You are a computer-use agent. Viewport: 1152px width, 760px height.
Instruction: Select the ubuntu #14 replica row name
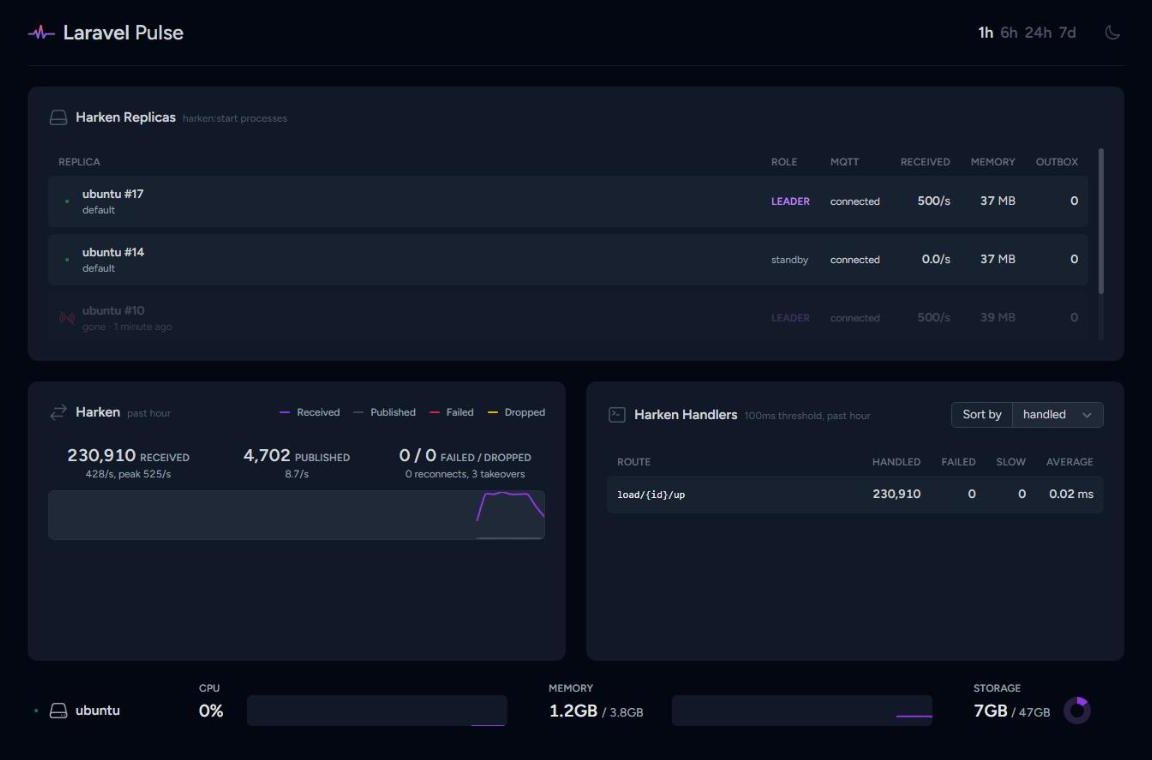[113, 252]
